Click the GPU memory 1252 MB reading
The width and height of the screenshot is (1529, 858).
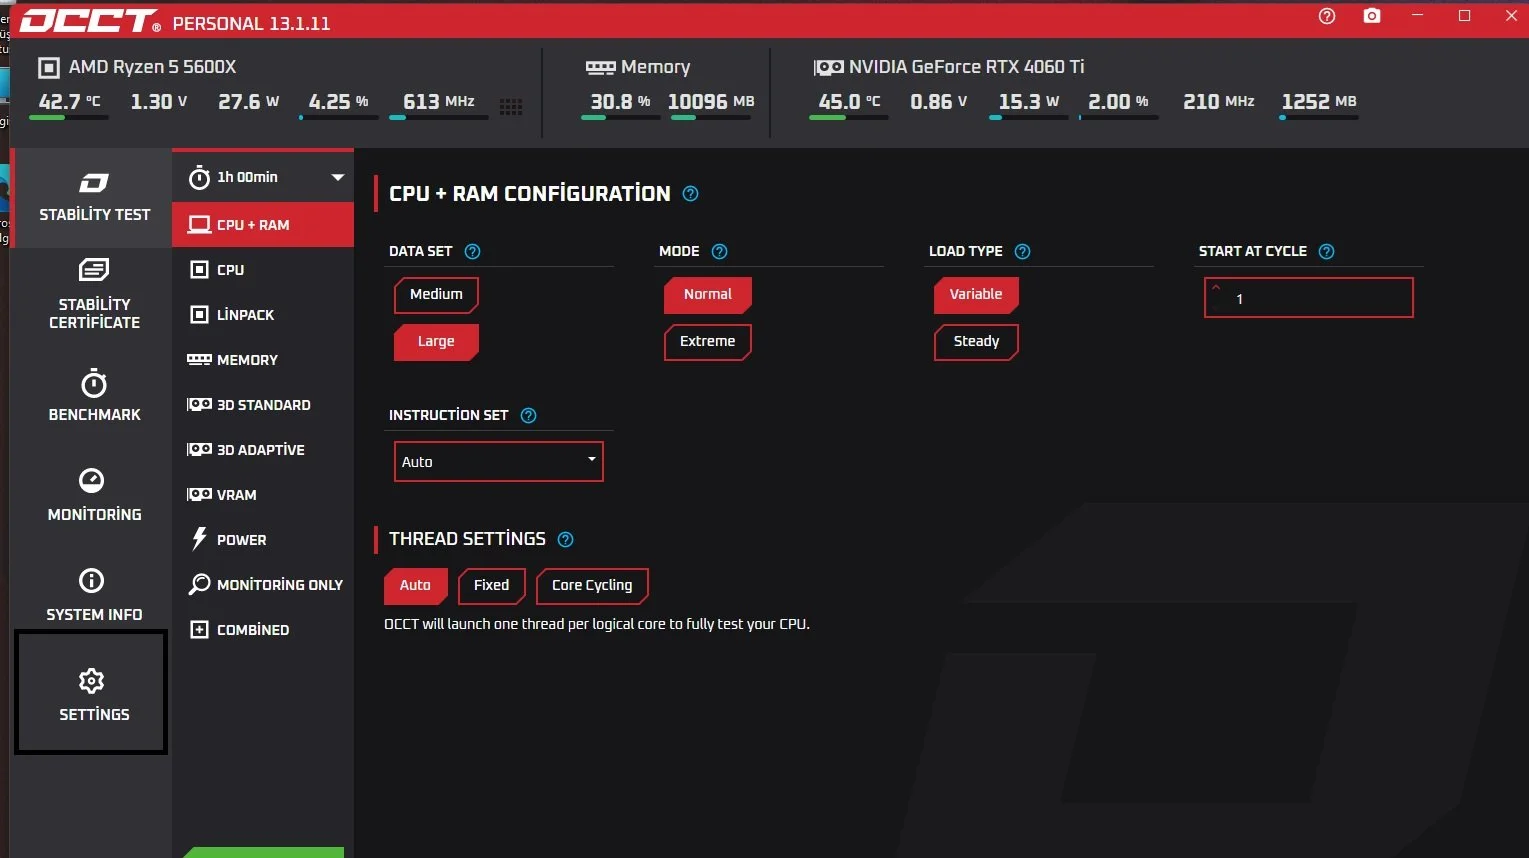(x=1319, y=102)
